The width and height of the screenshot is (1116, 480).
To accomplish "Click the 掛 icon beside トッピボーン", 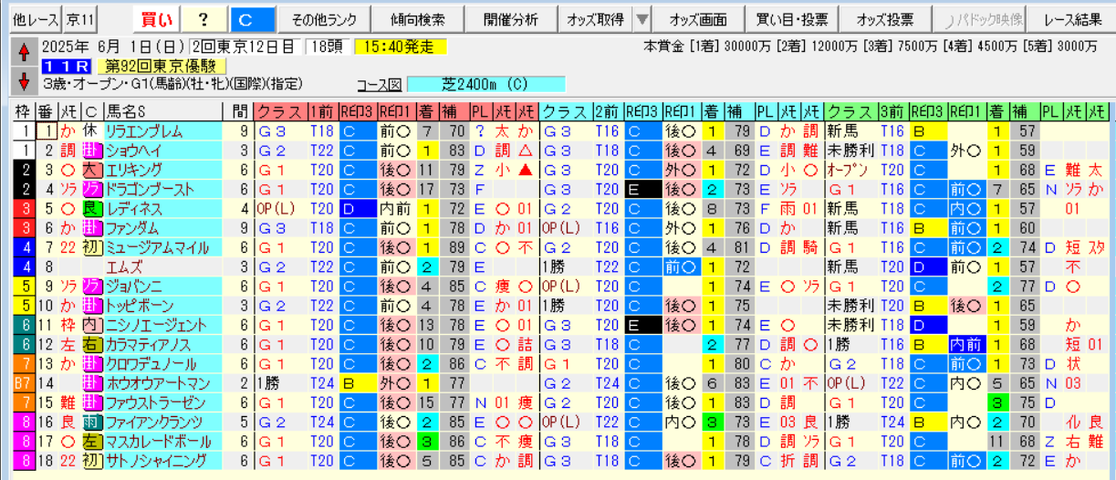I will (91, 306).
